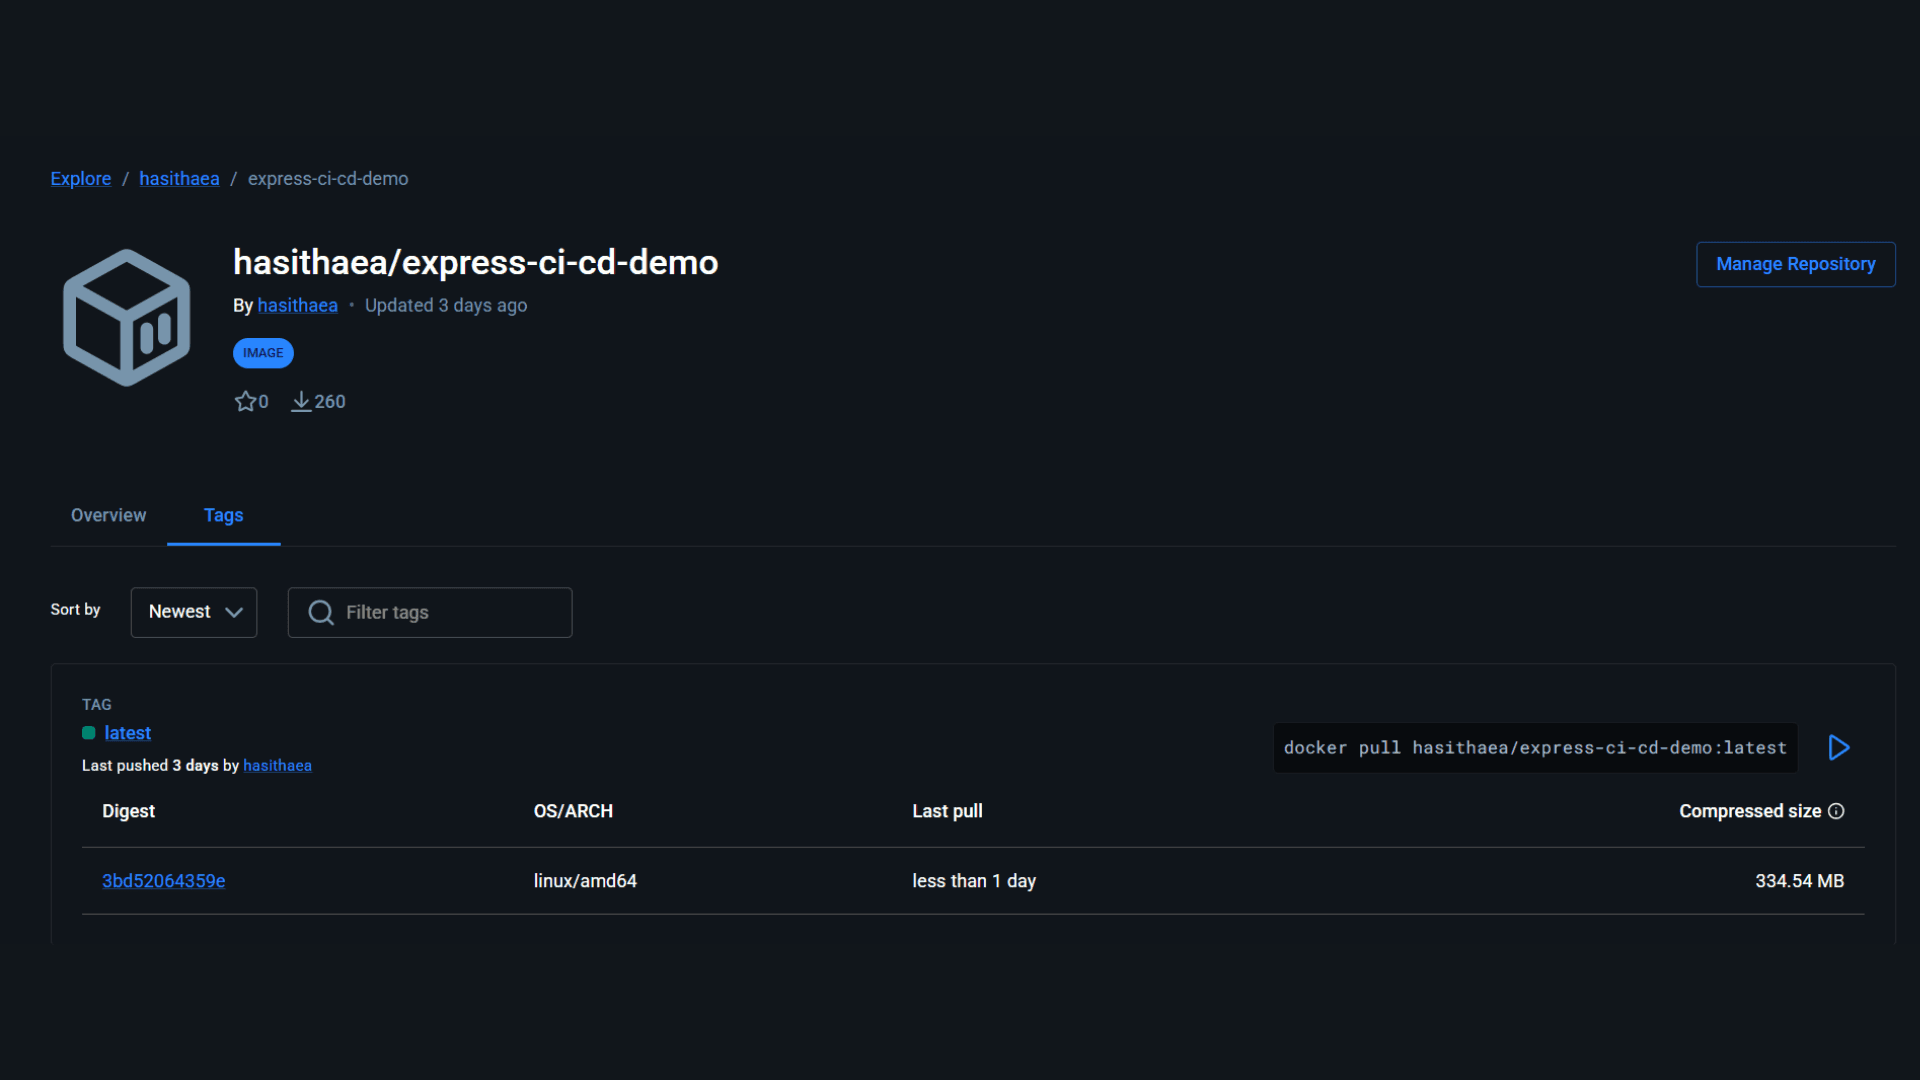Click the repository title hasithaea/express-ci-cd-demo
The width and height of the screenshot is (1920, 1080).
tap(476, 262)
